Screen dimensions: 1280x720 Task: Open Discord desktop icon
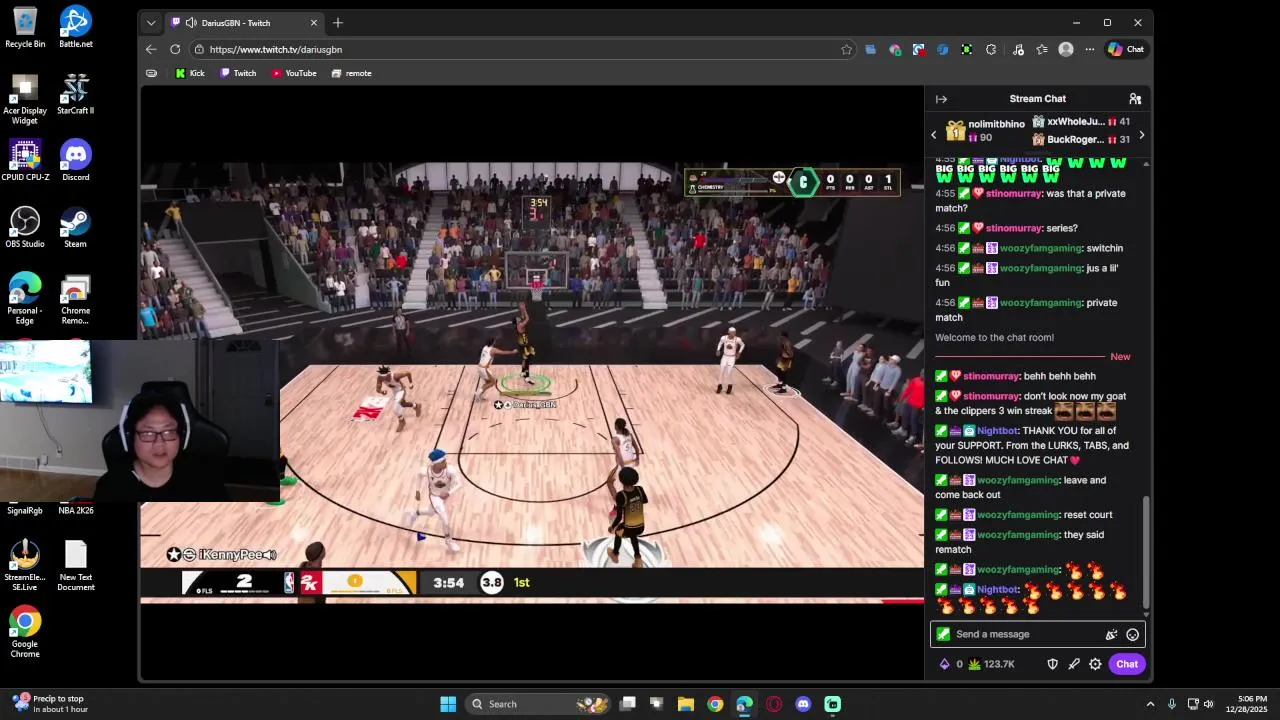(x=76, y=160)
